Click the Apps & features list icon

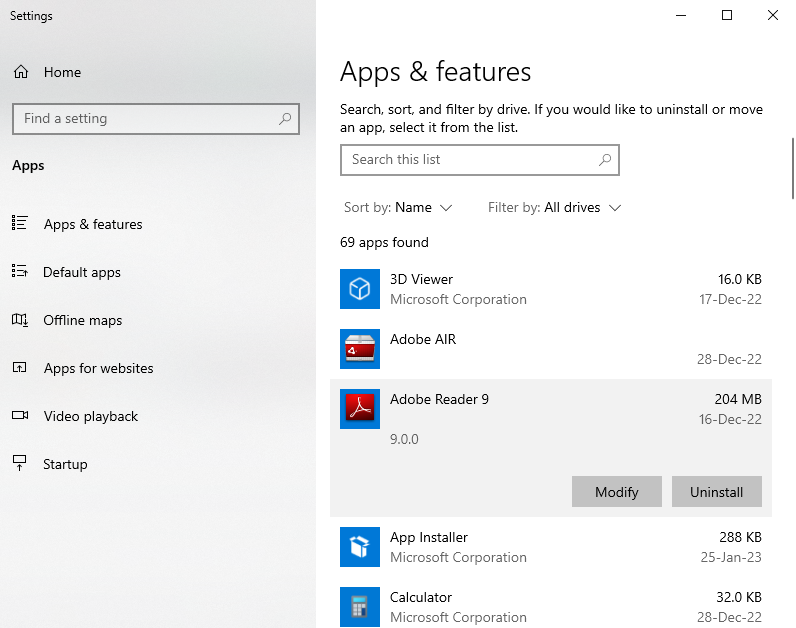click(20, 223)
